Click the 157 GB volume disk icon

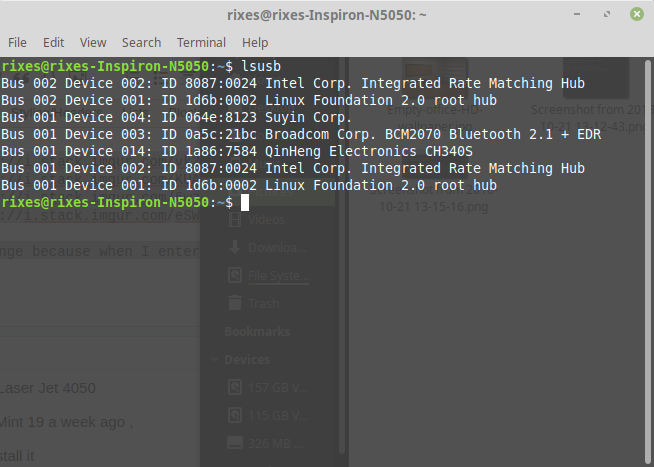235,387
